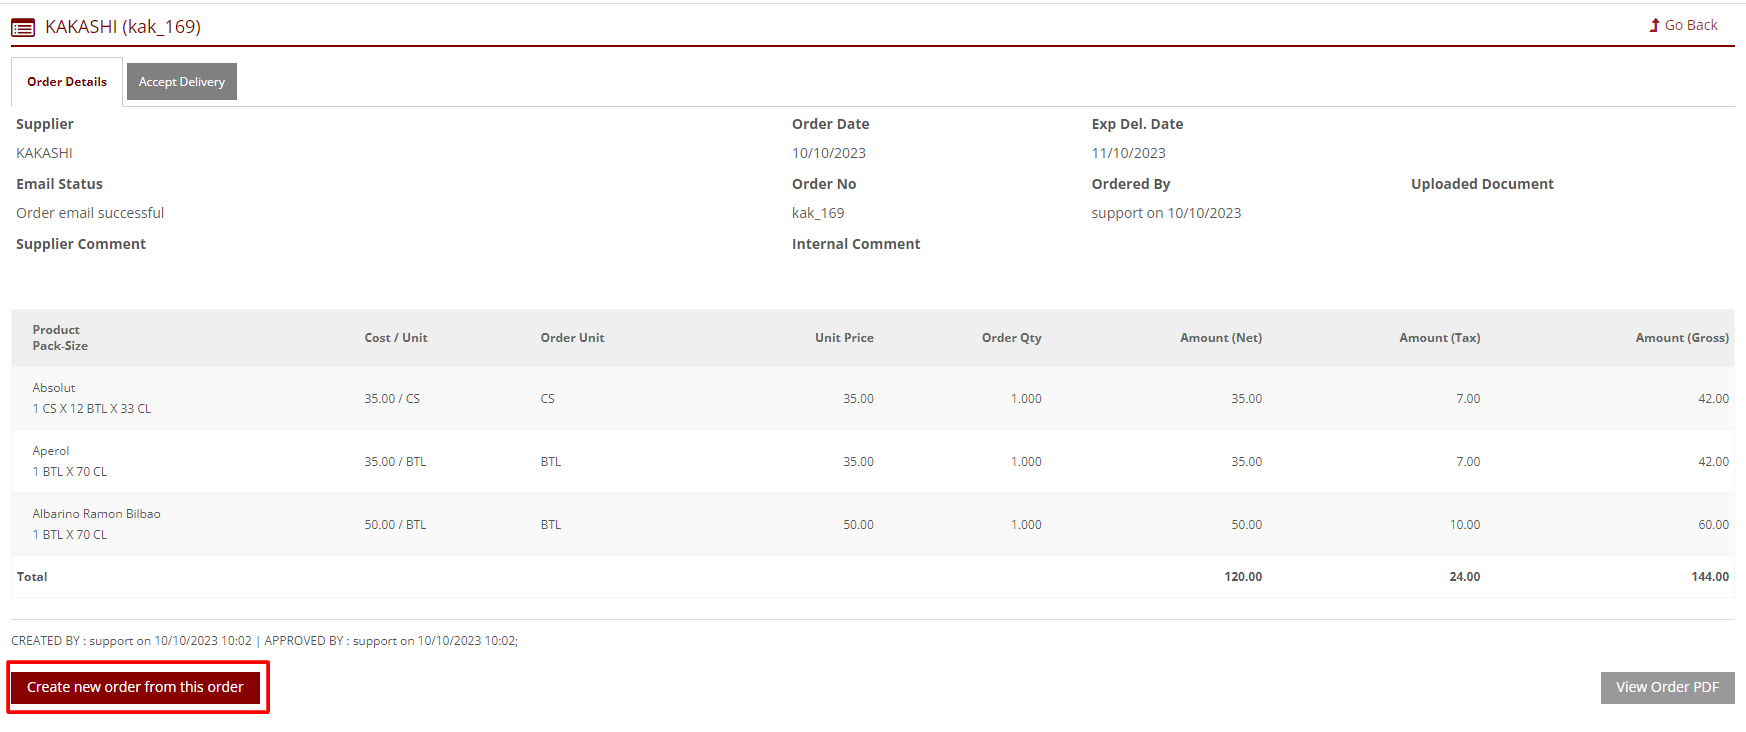Click the Absolut product row name

pos(54,388)
